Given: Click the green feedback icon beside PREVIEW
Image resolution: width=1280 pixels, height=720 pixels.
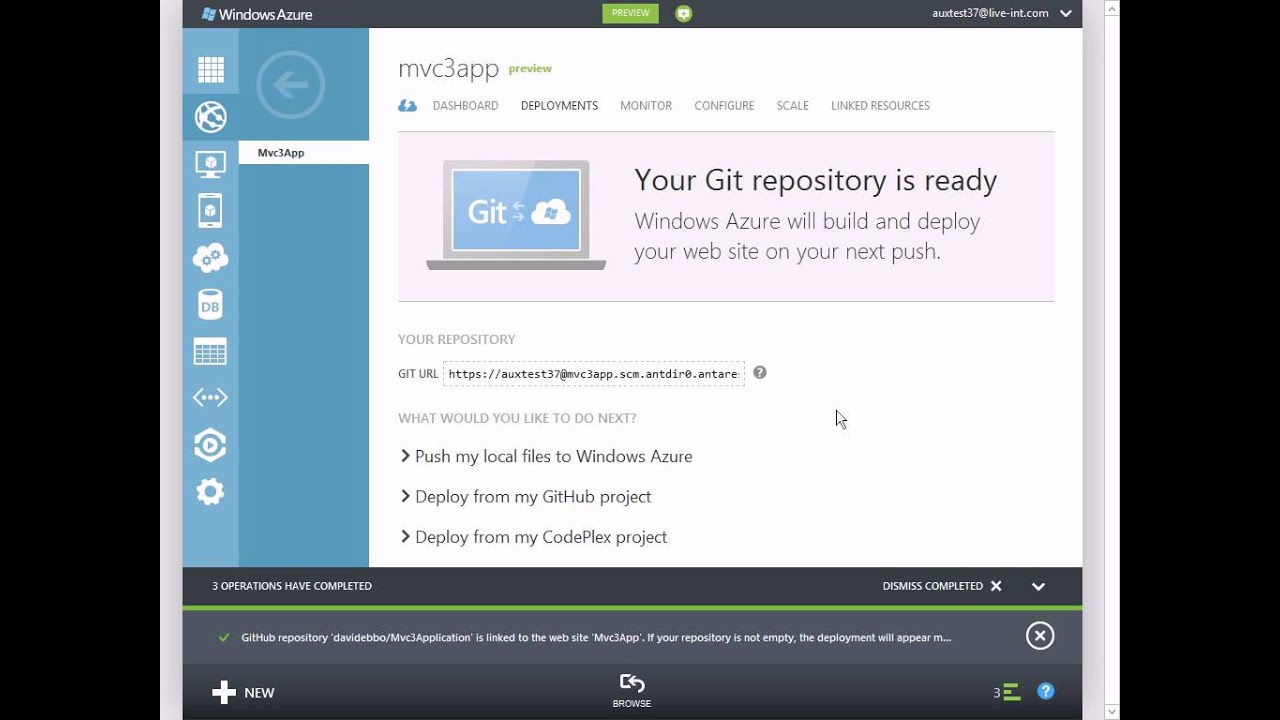Looking at the screenshot, I should [683, 13].
